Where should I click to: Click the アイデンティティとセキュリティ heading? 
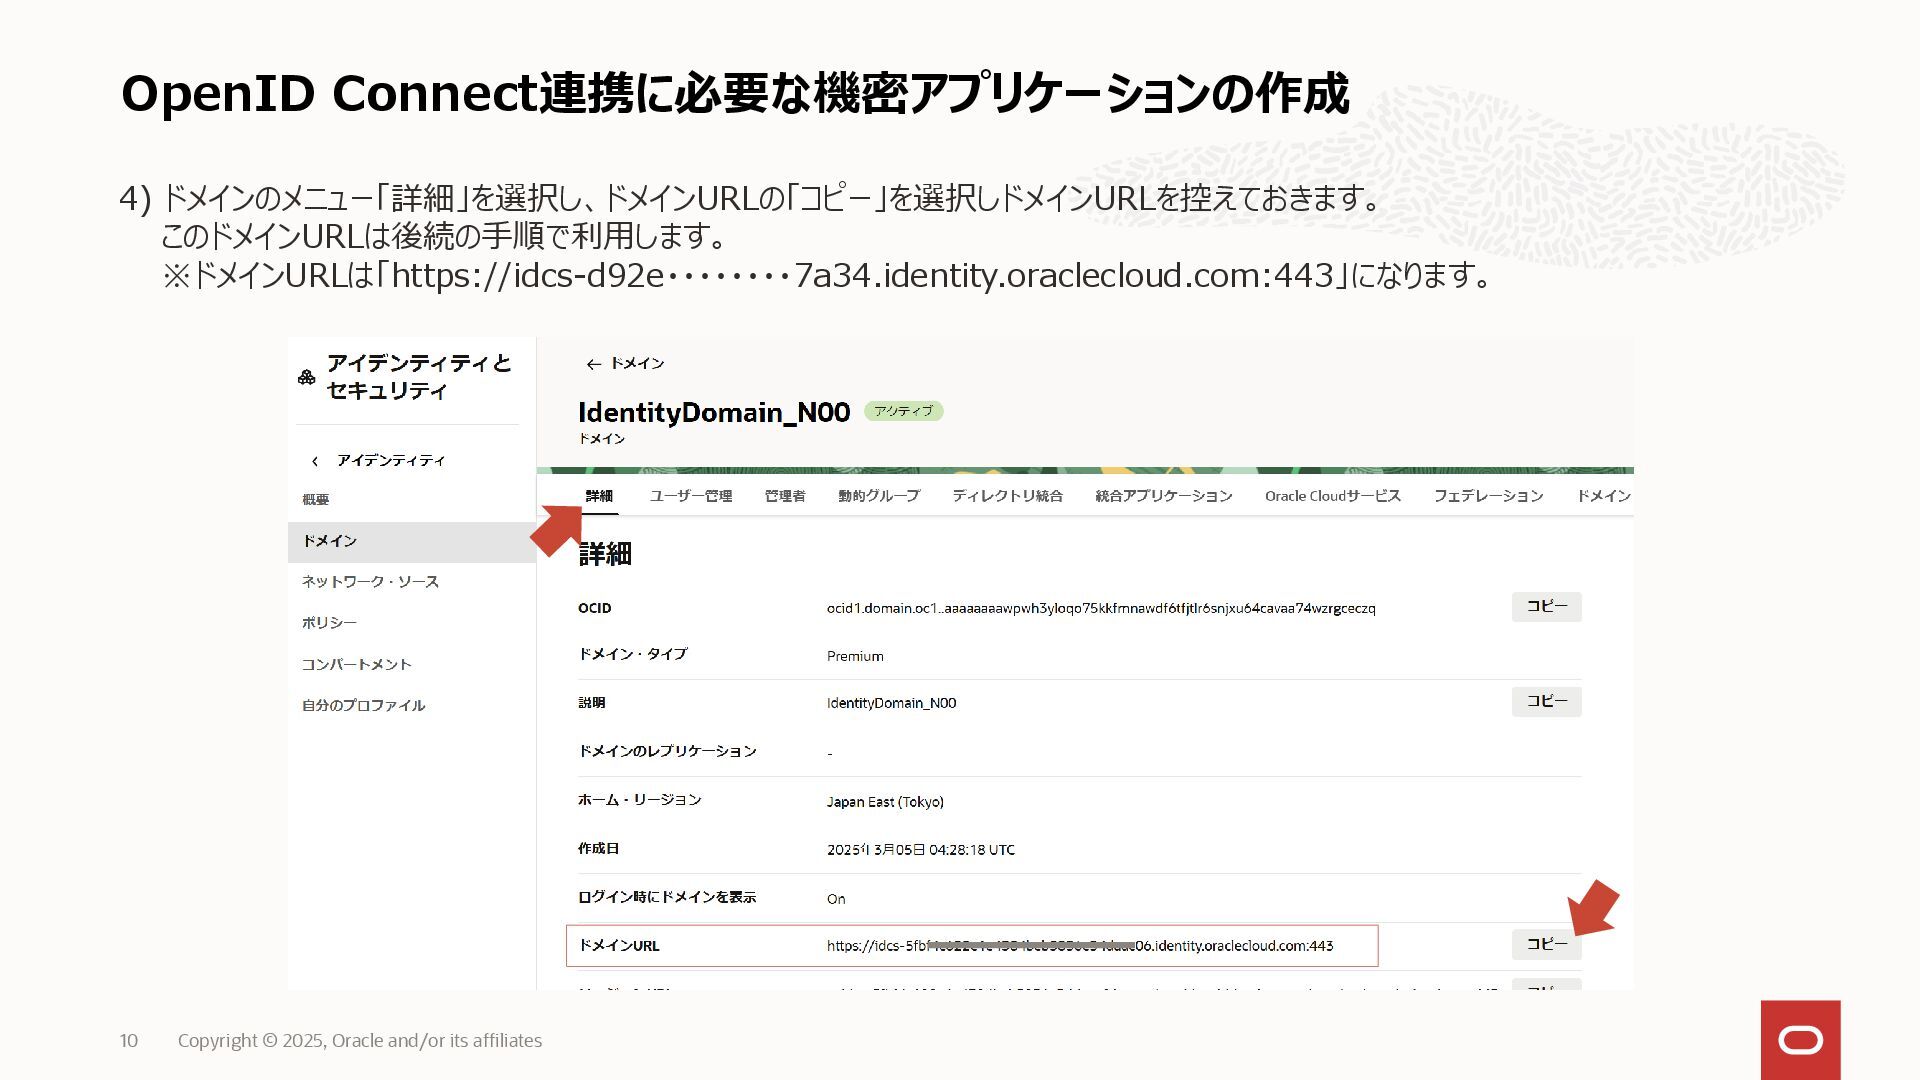pos(419,377)
